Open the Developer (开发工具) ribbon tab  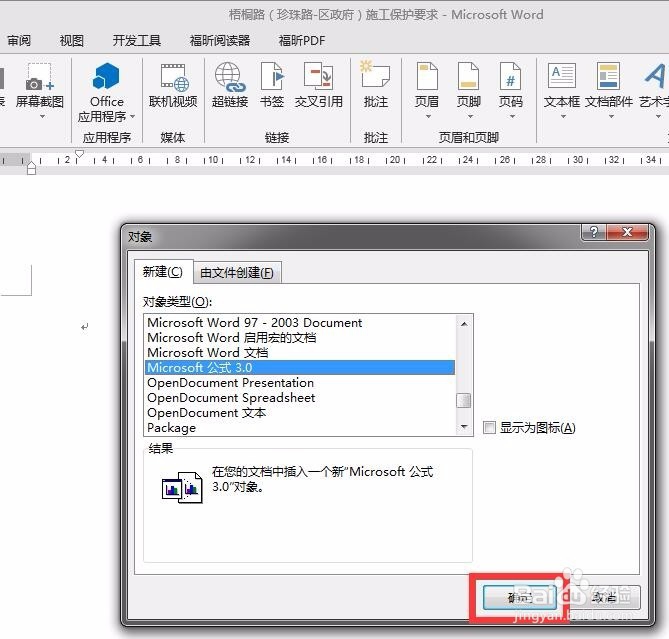[137, 41]
